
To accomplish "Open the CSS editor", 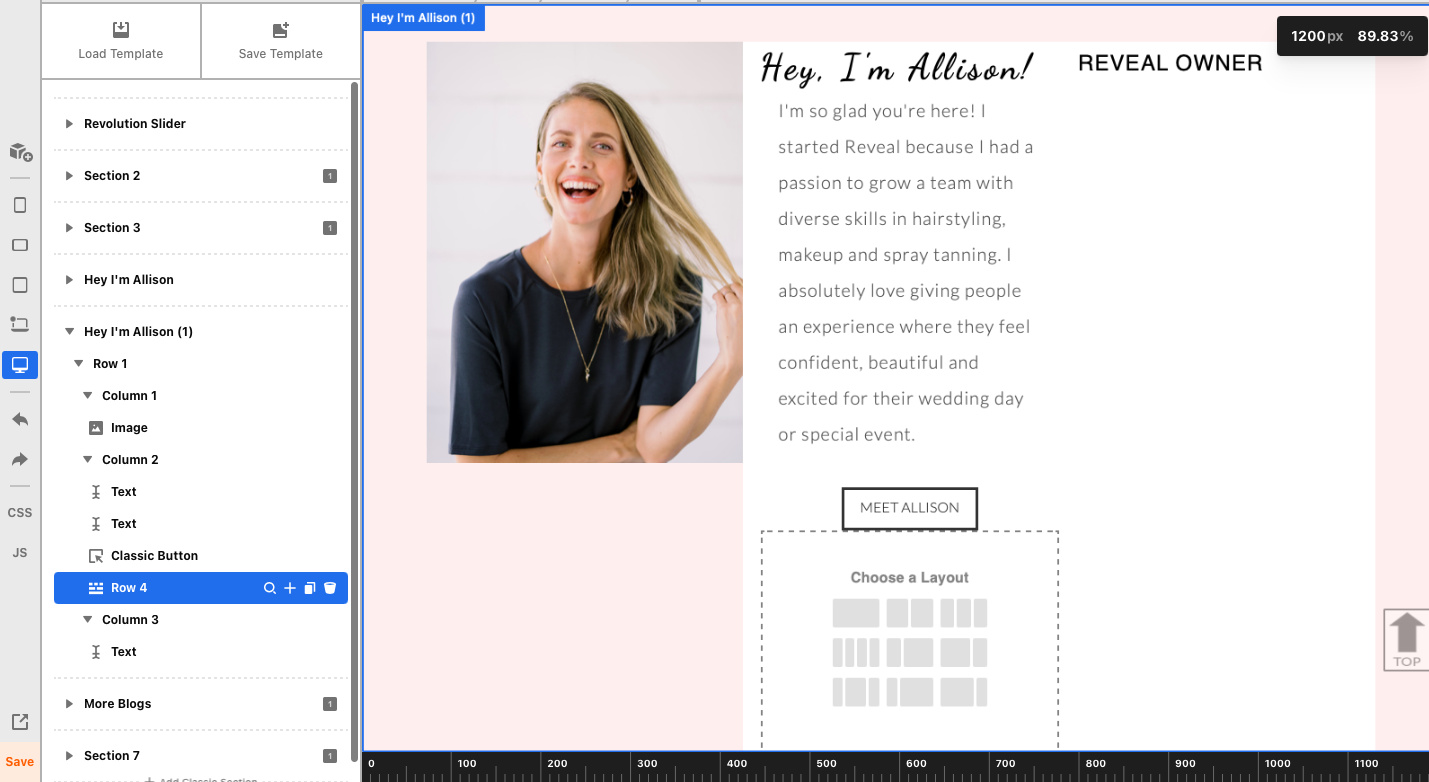I will [x=20, y=513].
